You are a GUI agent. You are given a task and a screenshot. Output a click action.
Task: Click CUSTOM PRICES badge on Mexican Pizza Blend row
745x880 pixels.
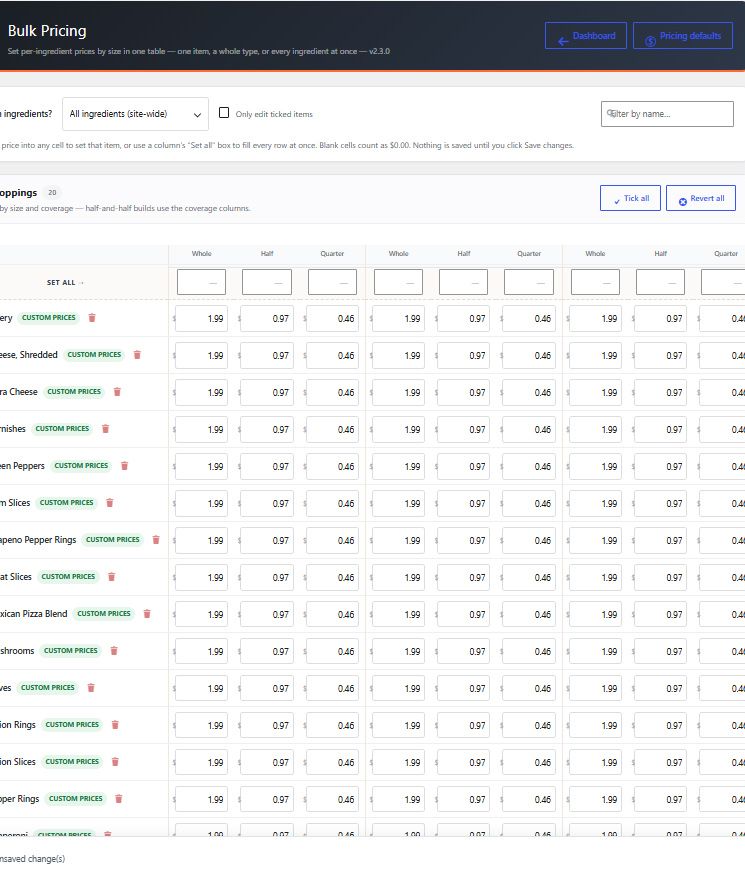[104, 614]
